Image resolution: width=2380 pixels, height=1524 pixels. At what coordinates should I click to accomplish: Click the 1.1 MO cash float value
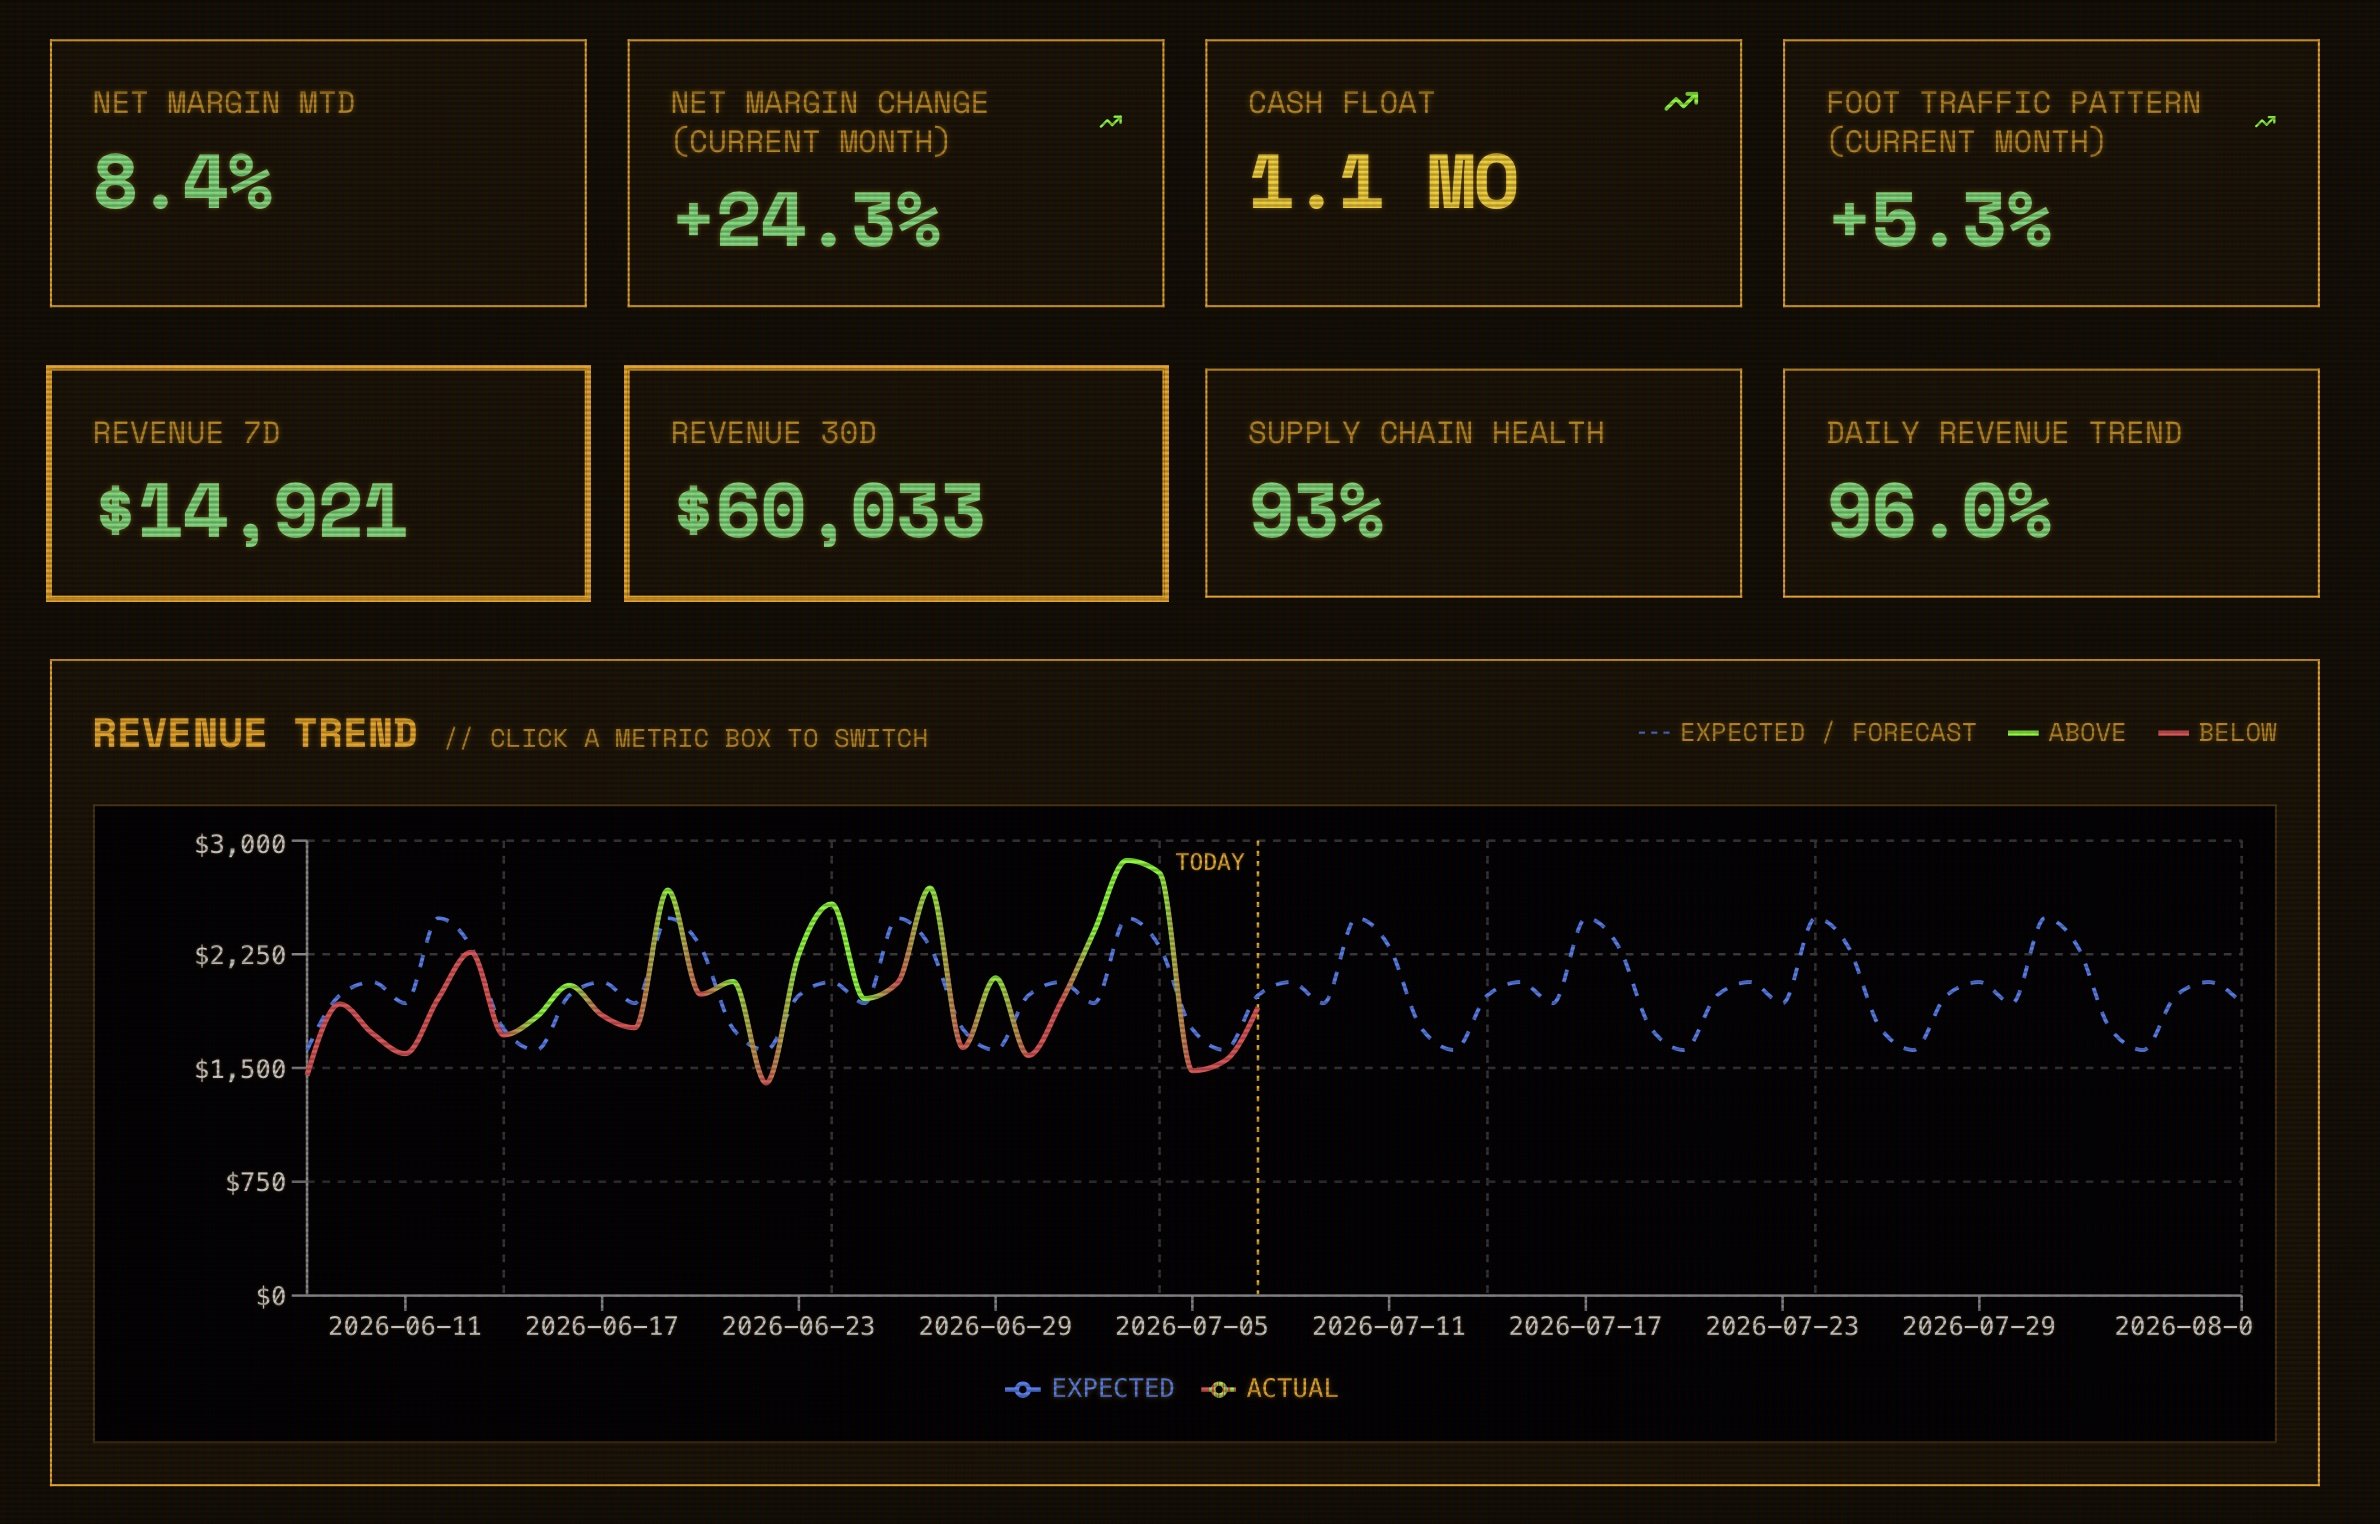point(1384,182)
